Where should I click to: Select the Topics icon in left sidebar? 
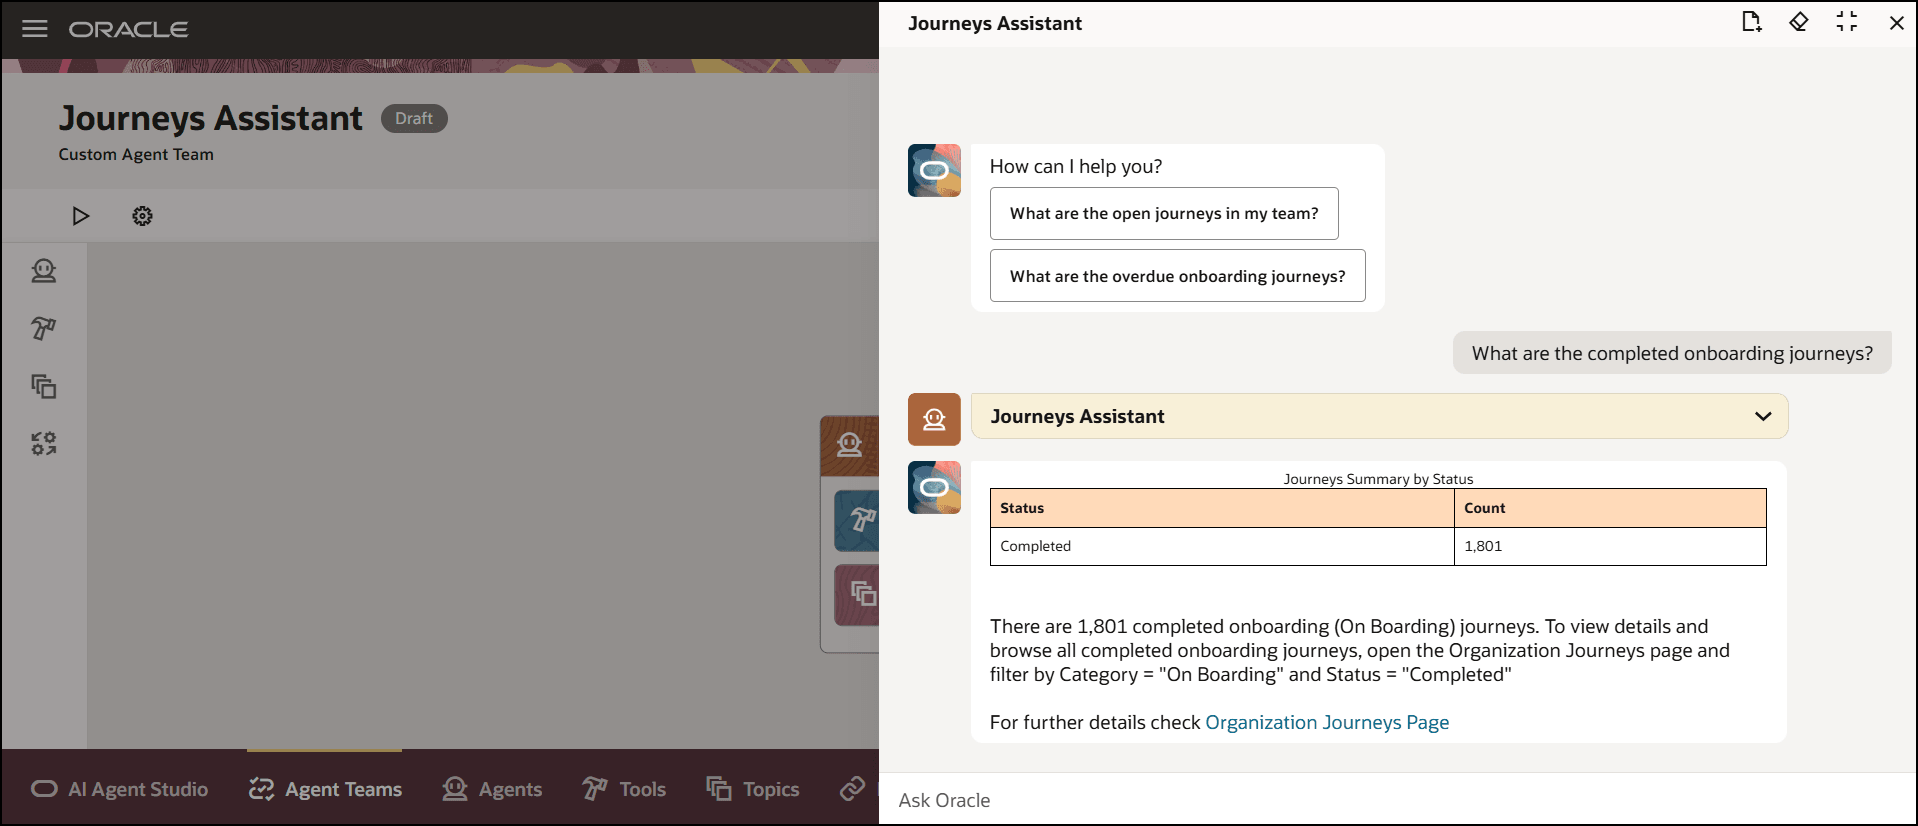44,386
